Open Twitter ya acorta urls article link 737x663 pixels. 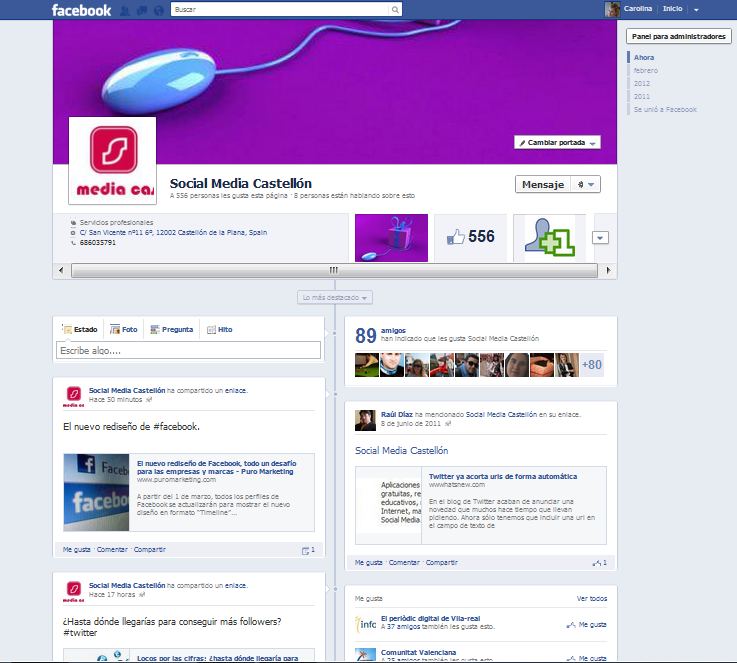[502, 476]
